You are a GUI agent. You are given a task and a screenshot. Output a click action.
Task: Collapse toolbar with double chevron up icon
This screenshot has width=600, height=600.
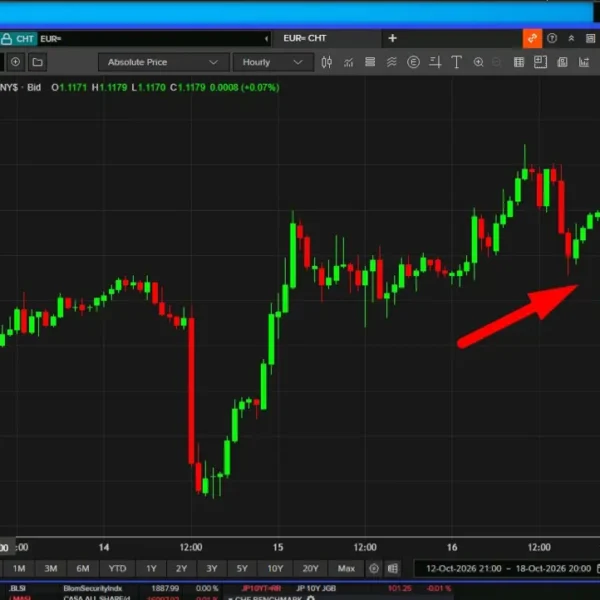click(571, 38)
